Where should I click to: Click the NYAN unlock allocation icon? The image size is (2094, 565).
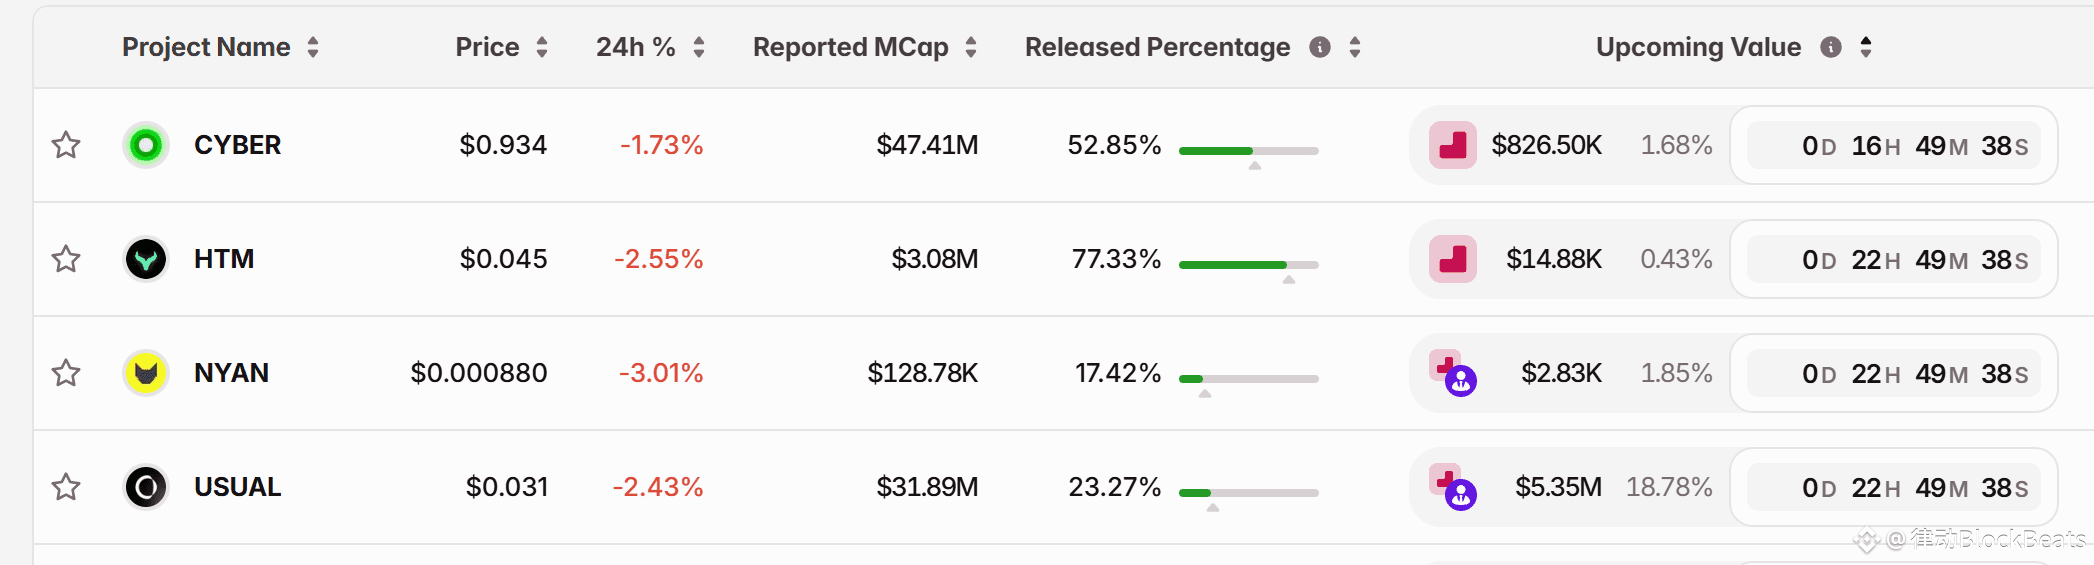click(x=1453, y=373)
